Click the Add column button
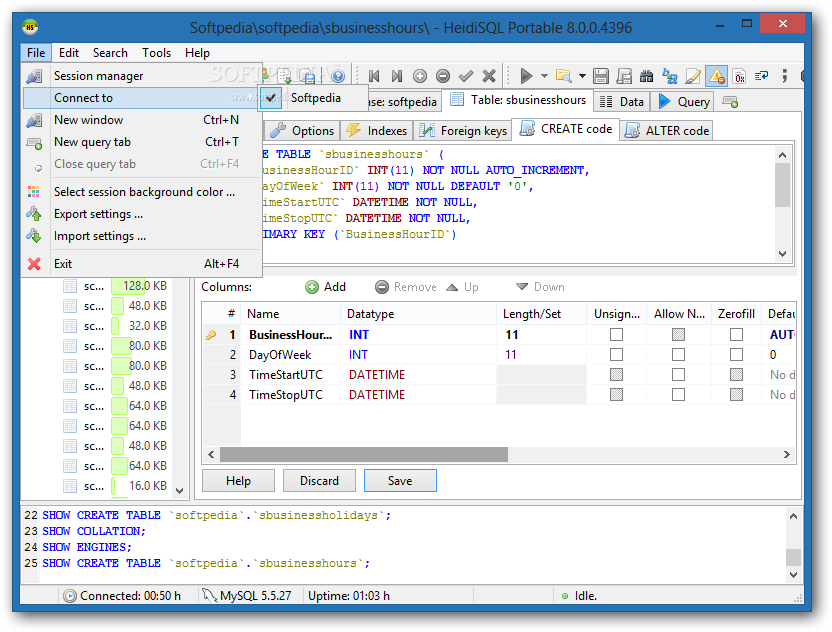This screenshot has height=632, width=832. 326,287
